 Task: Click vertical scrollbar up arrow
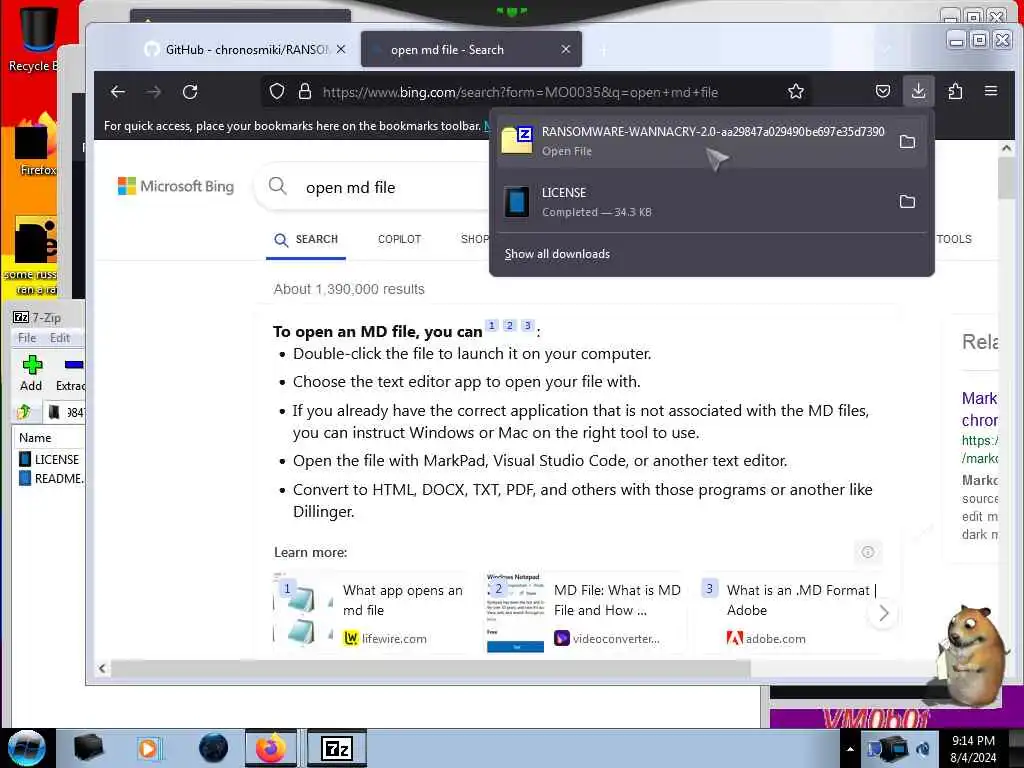coord(1006,148)
